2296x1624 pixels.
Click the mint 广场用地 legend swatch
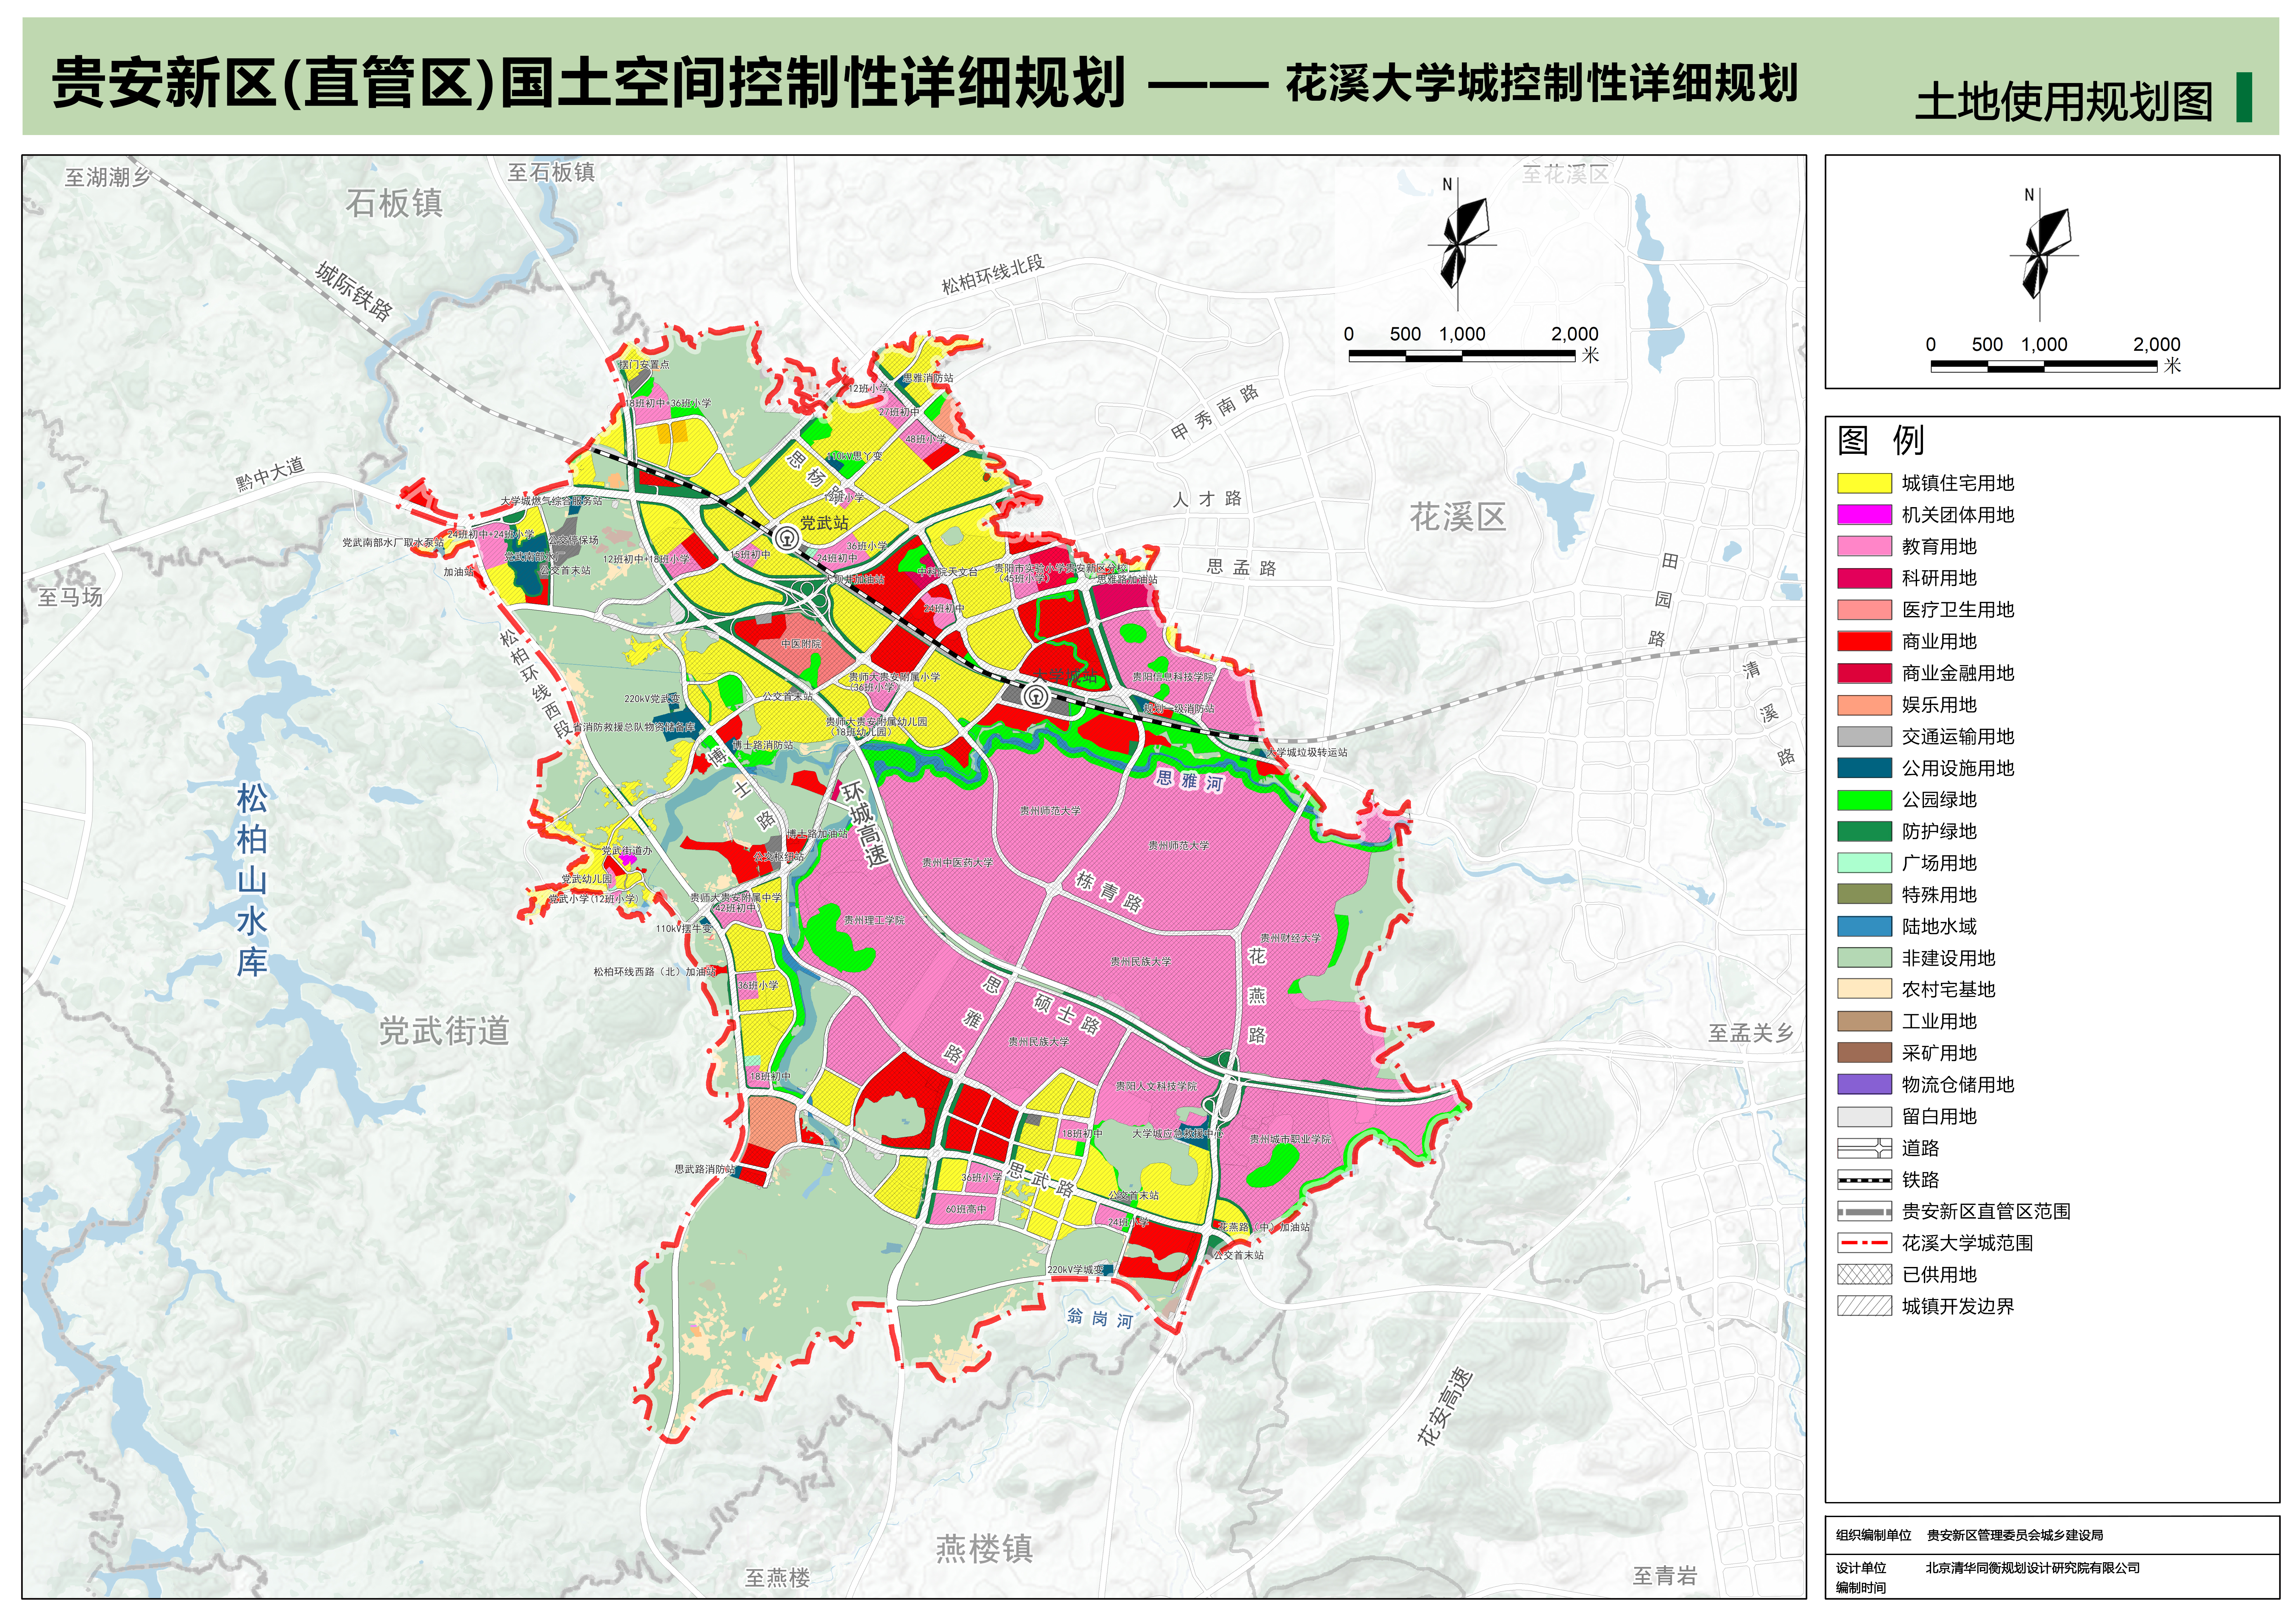[x=1864, y=863]
